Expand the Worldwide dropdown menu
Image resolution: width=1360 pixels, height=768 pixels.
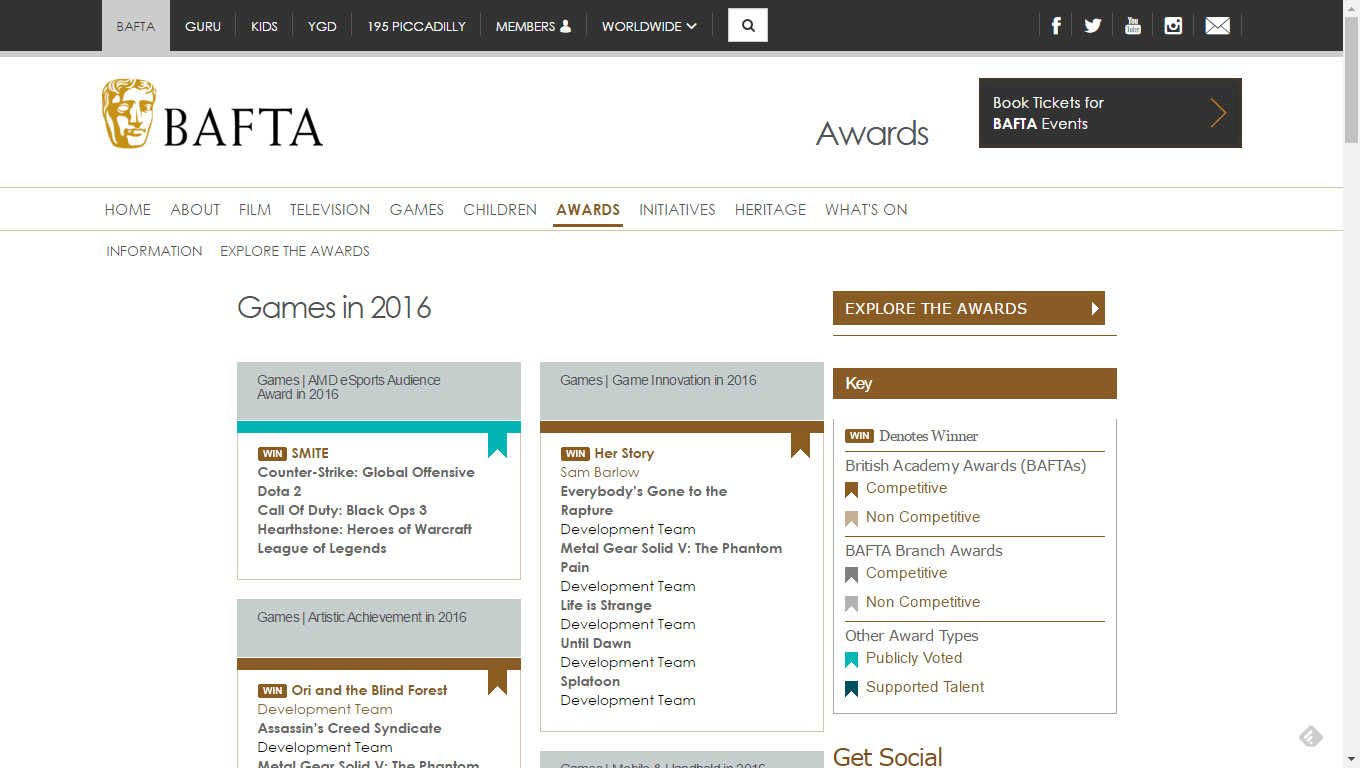(649, 26)
